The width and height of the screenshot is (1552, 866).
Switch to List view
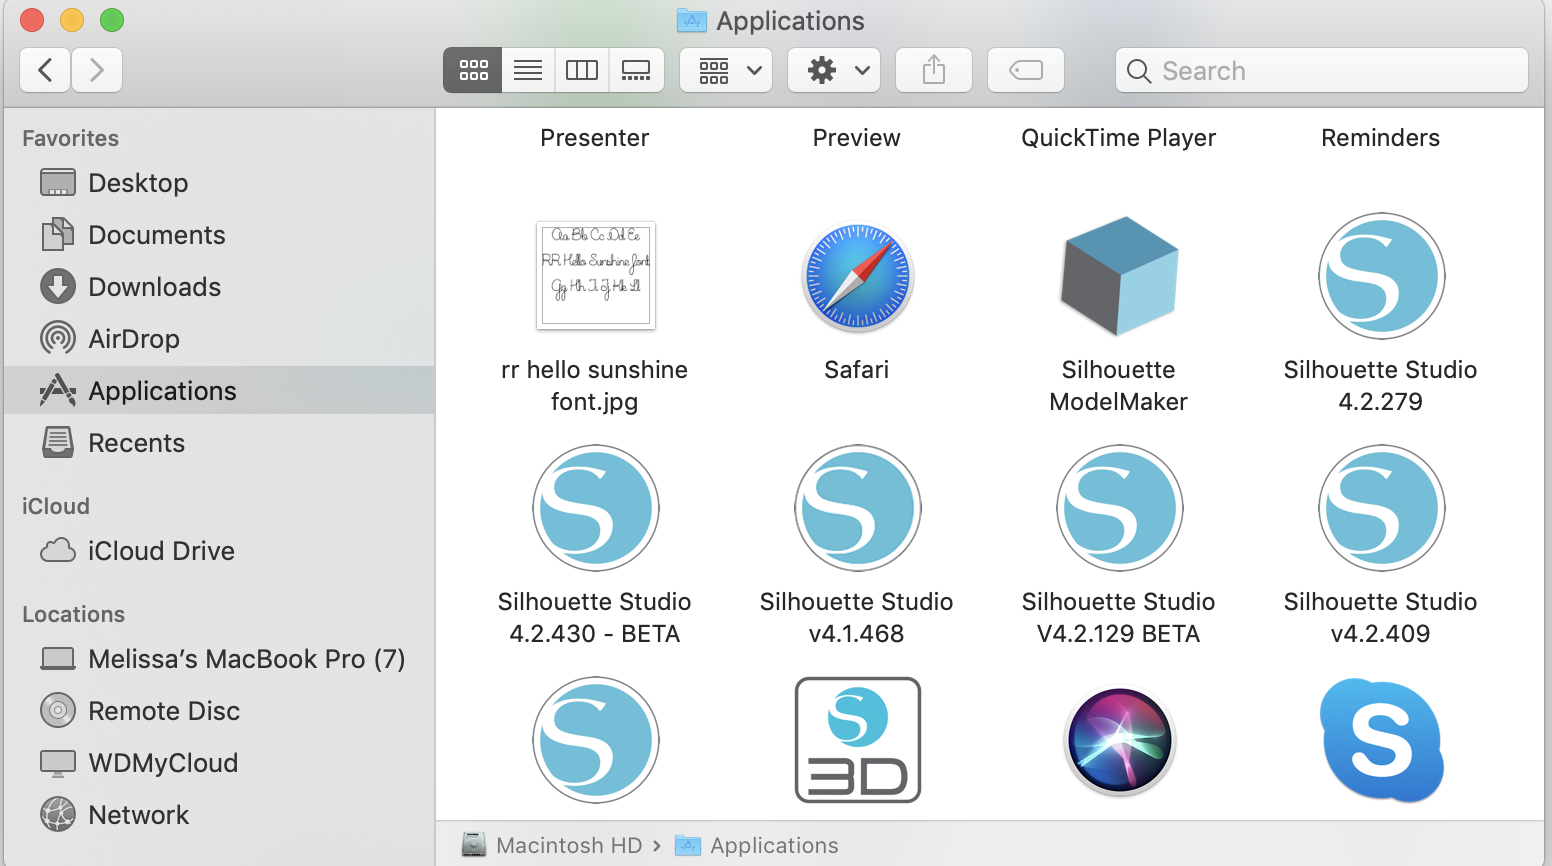tap(527, 70)
